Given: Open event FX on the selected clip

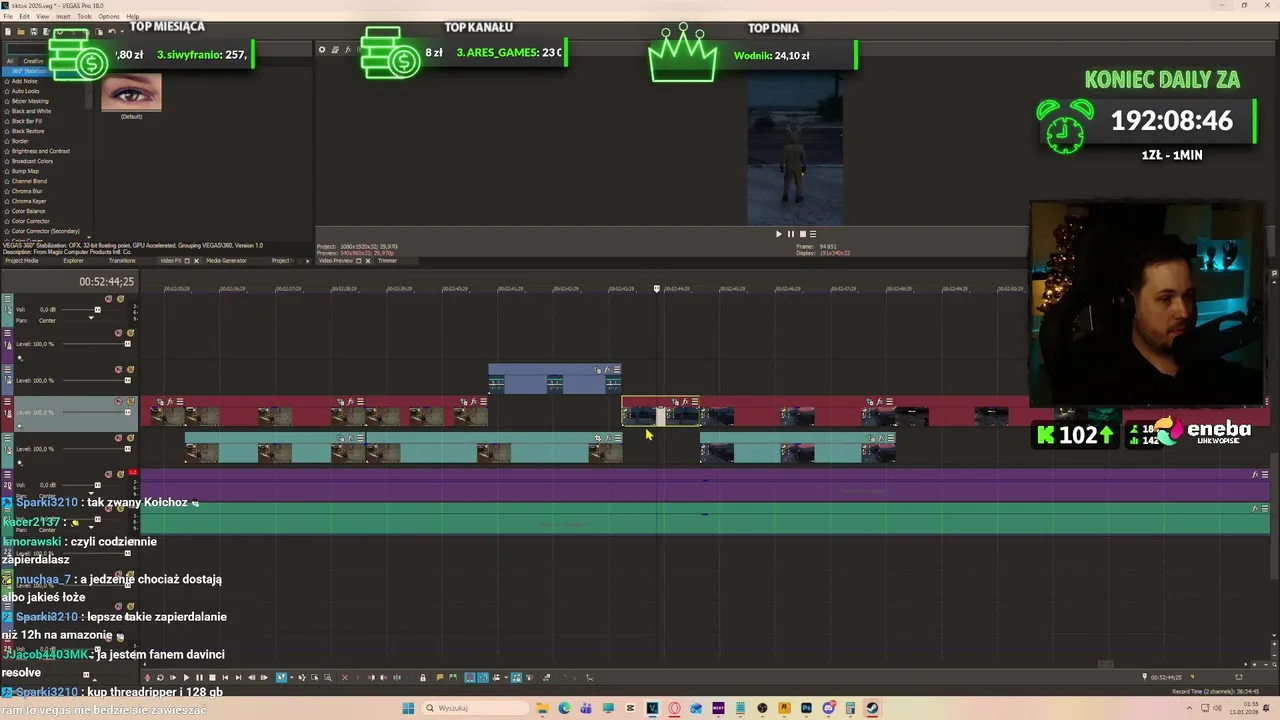Looking at the screenshot, I should 685,401.
